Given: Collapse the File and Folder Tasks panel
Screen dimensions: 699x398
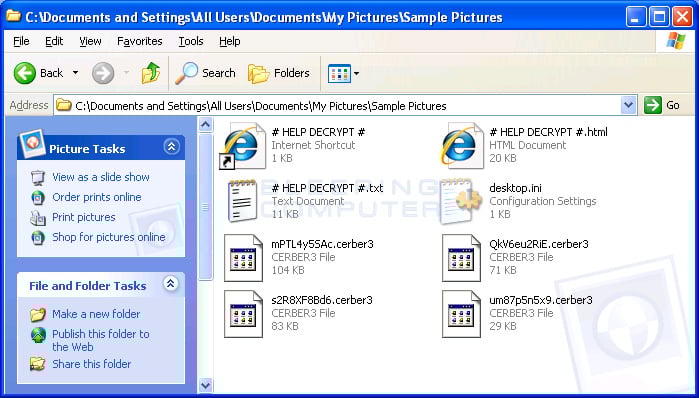Looking at the screenshot, I should tap(171, 283).
